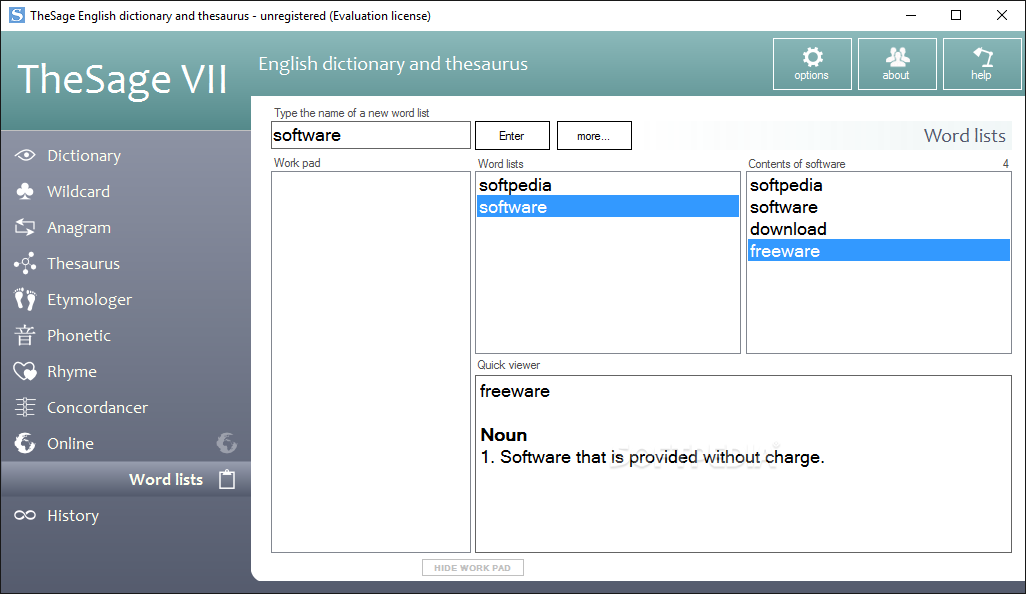
Task: Open the Rhyme finder
Action: point(72,372)
